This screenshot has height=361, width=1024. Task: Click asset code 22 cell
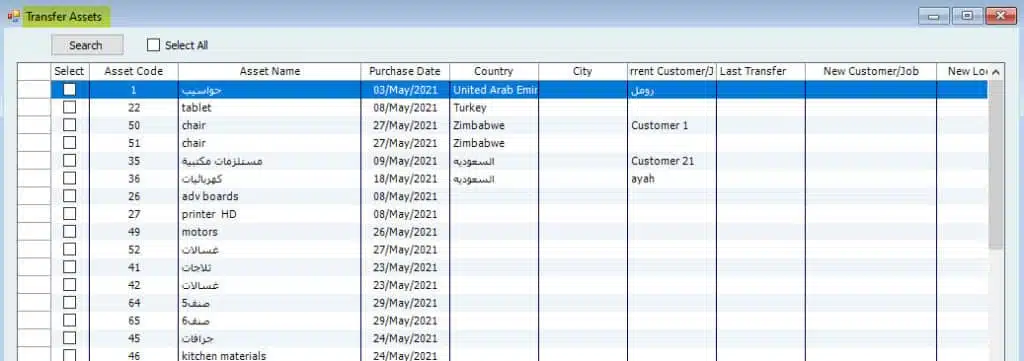[x=133, y=107]
